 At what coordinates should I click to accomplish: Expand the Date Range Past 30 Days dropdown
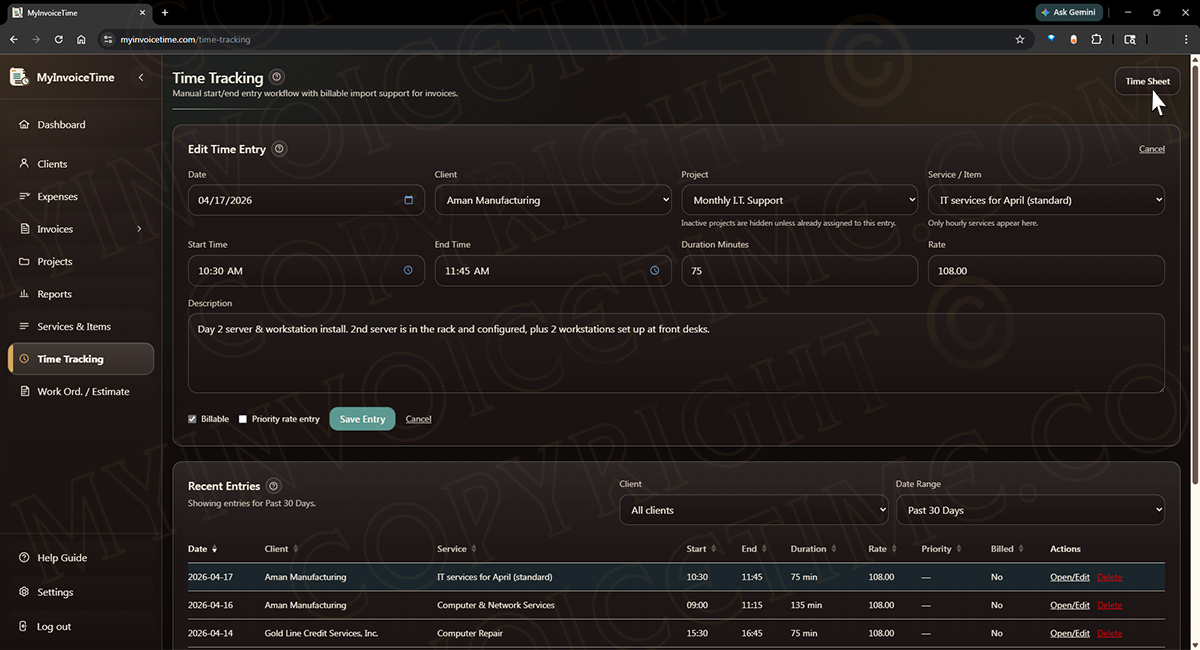click(x=1030, y=510)
